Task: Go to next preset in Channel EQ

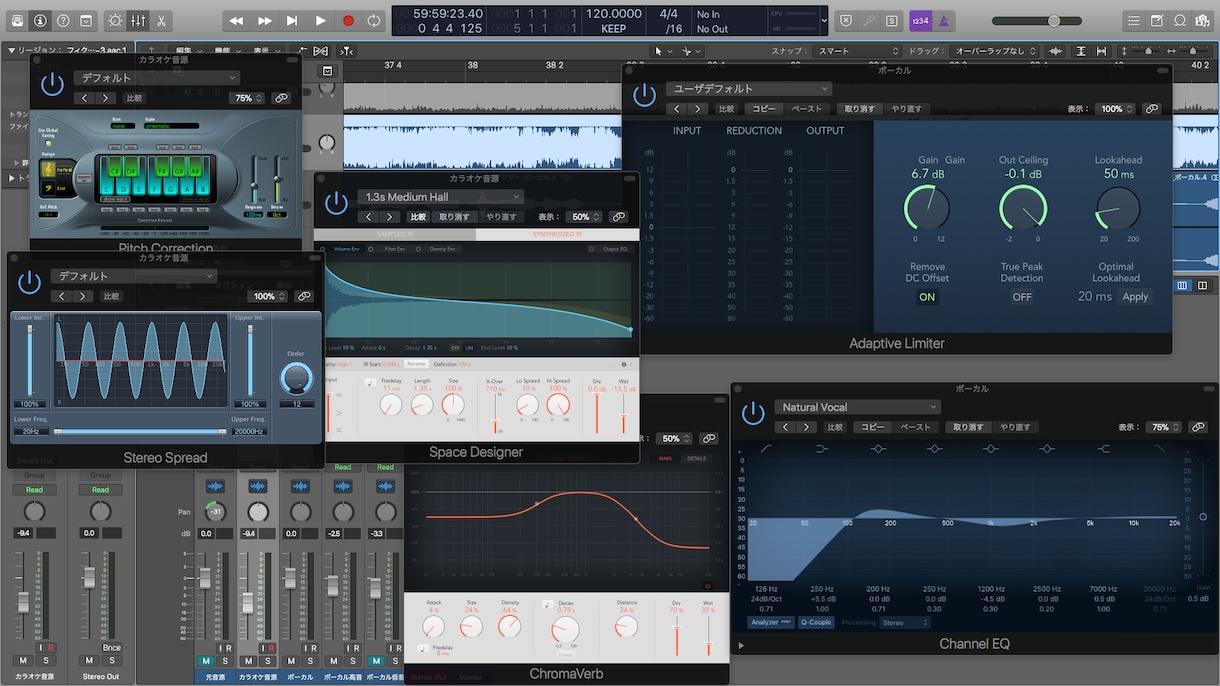Action: tap(805, 427)
